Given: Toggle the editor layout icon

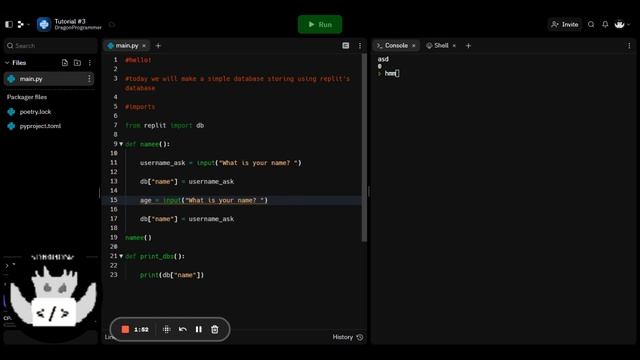Looking at the screenshot, I should pos(346,46).
